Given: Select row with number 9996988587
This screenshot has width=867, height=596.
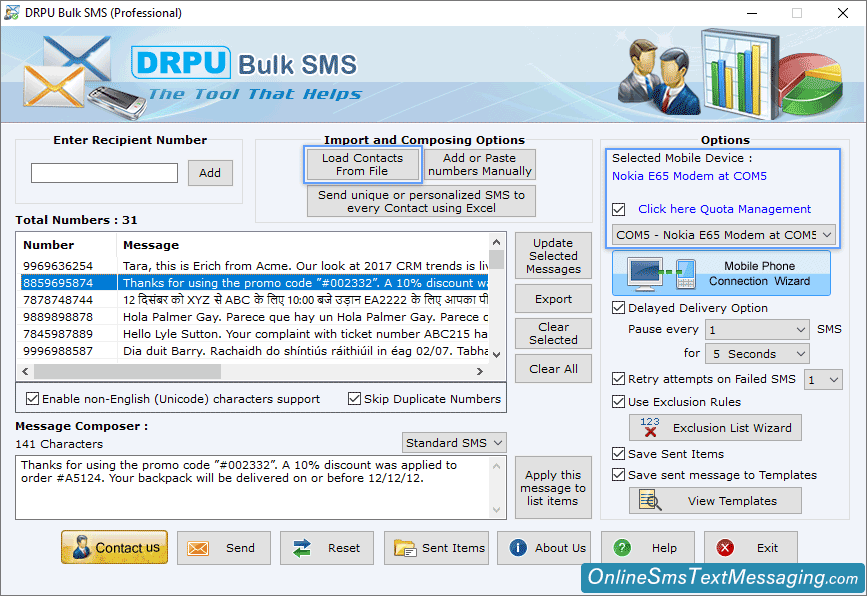Looking at the screenshot, I should click(x=254, y=351).
